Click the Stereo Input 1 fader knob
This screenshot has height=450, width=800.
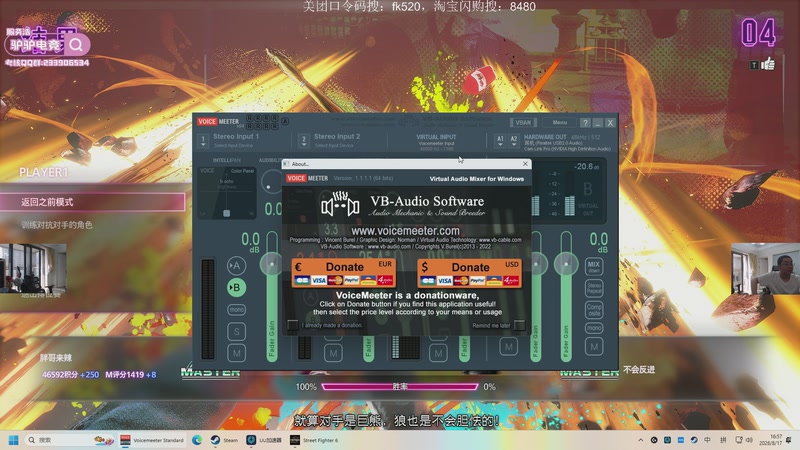click(x=272, y=264)
